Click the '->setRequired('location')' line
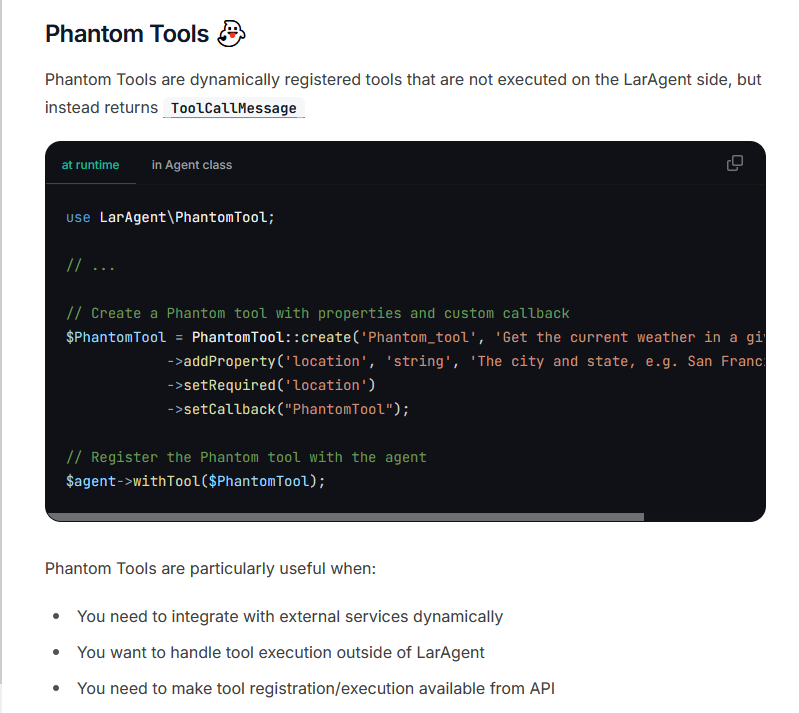The height and width of the screenshot is (713, 799). click(271, 385)
